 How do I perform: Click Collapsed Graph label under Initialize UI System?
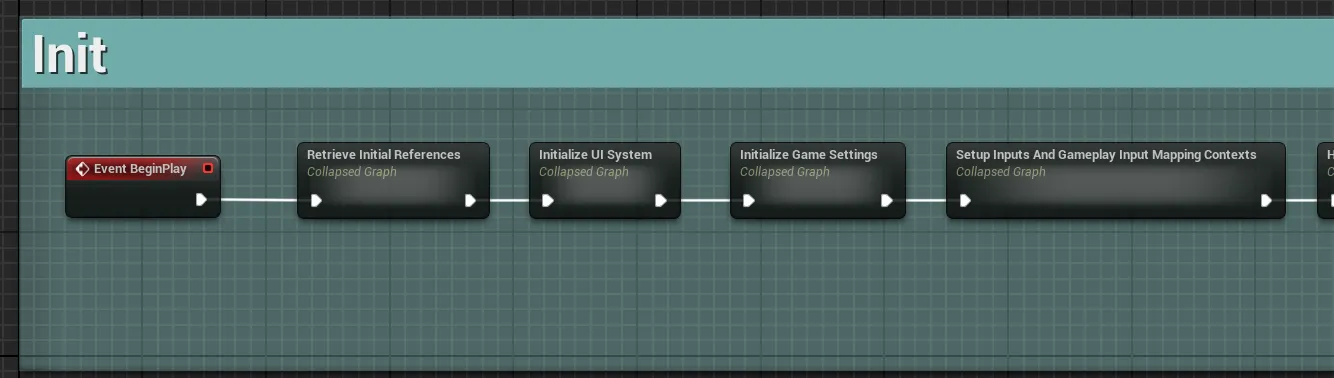[584, 172]
